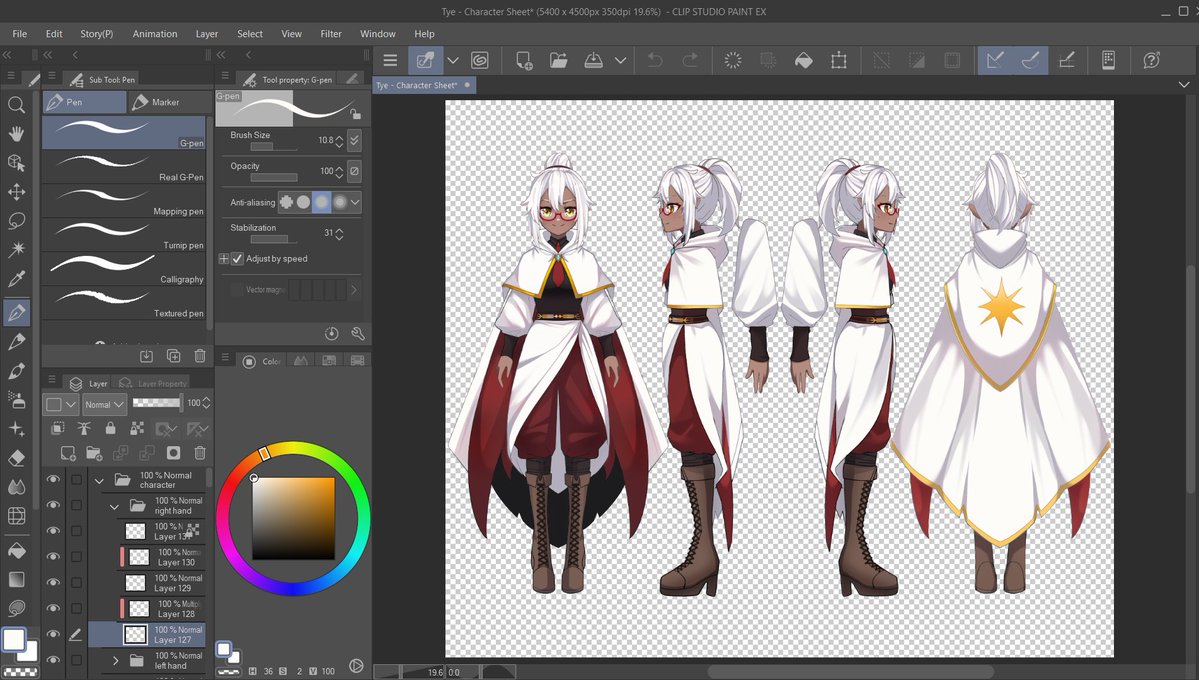Select the Zoom magnifier tool
Screen dimensions: 1199x680
coord(16,105)
